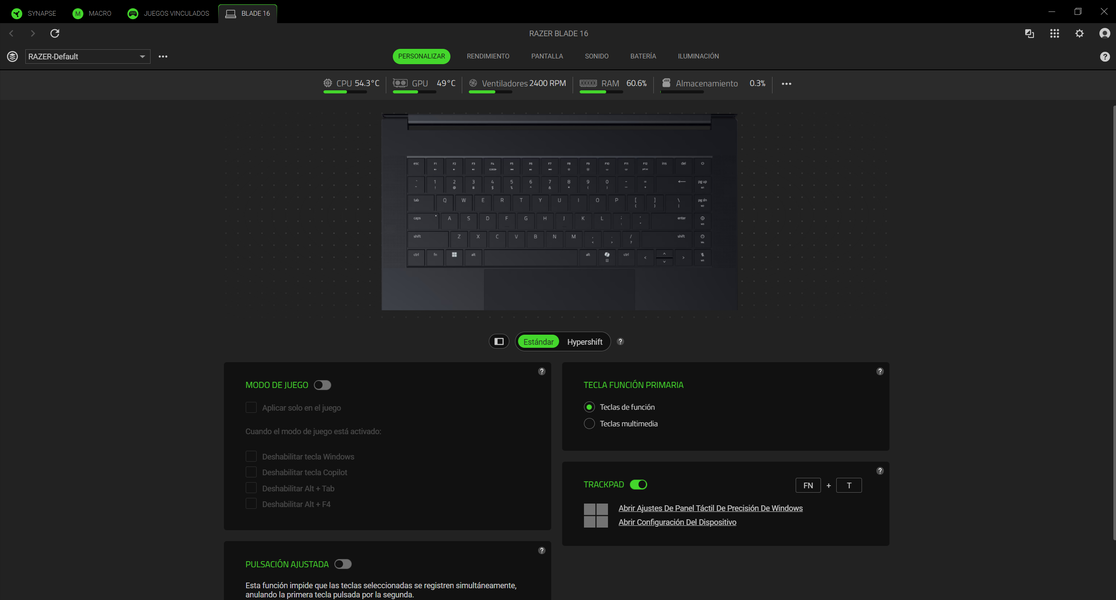Image resolution: width=1116 pixels, height=600 pixels.
Task: Click the RAM usage bar
Action: 601,92
